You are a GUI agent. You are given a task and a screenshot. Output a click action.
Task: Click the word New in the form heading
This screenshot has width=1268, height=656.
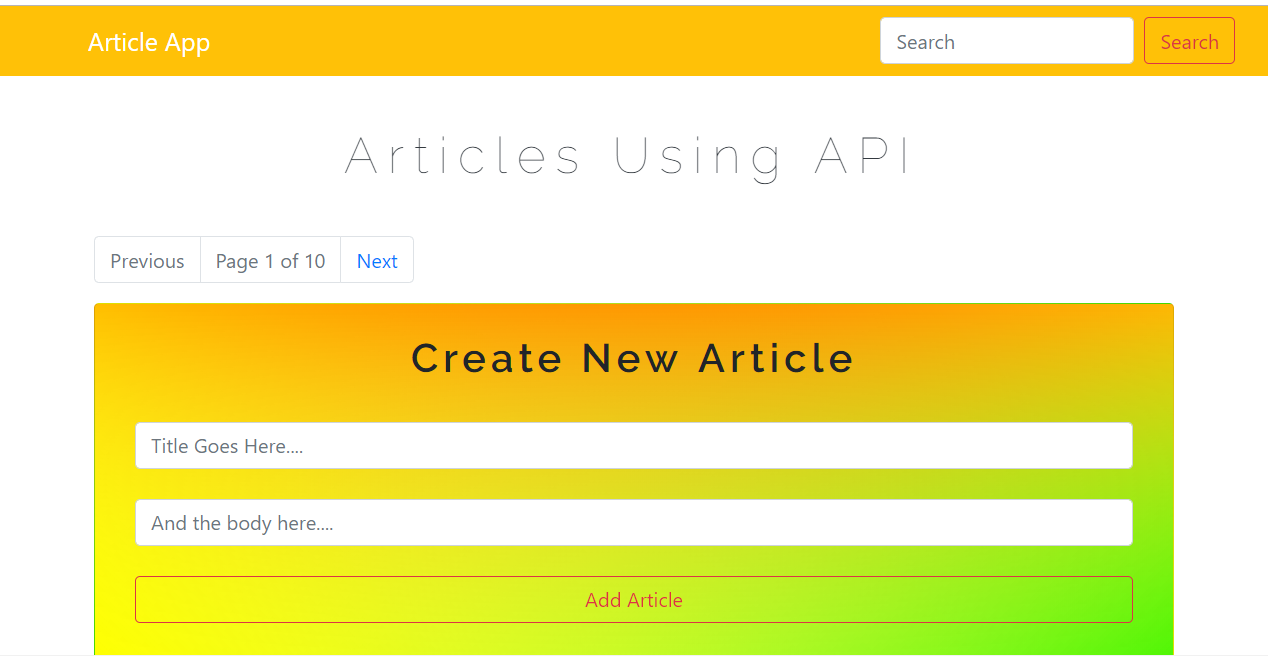pyautogui.click(x=631, y=358)
